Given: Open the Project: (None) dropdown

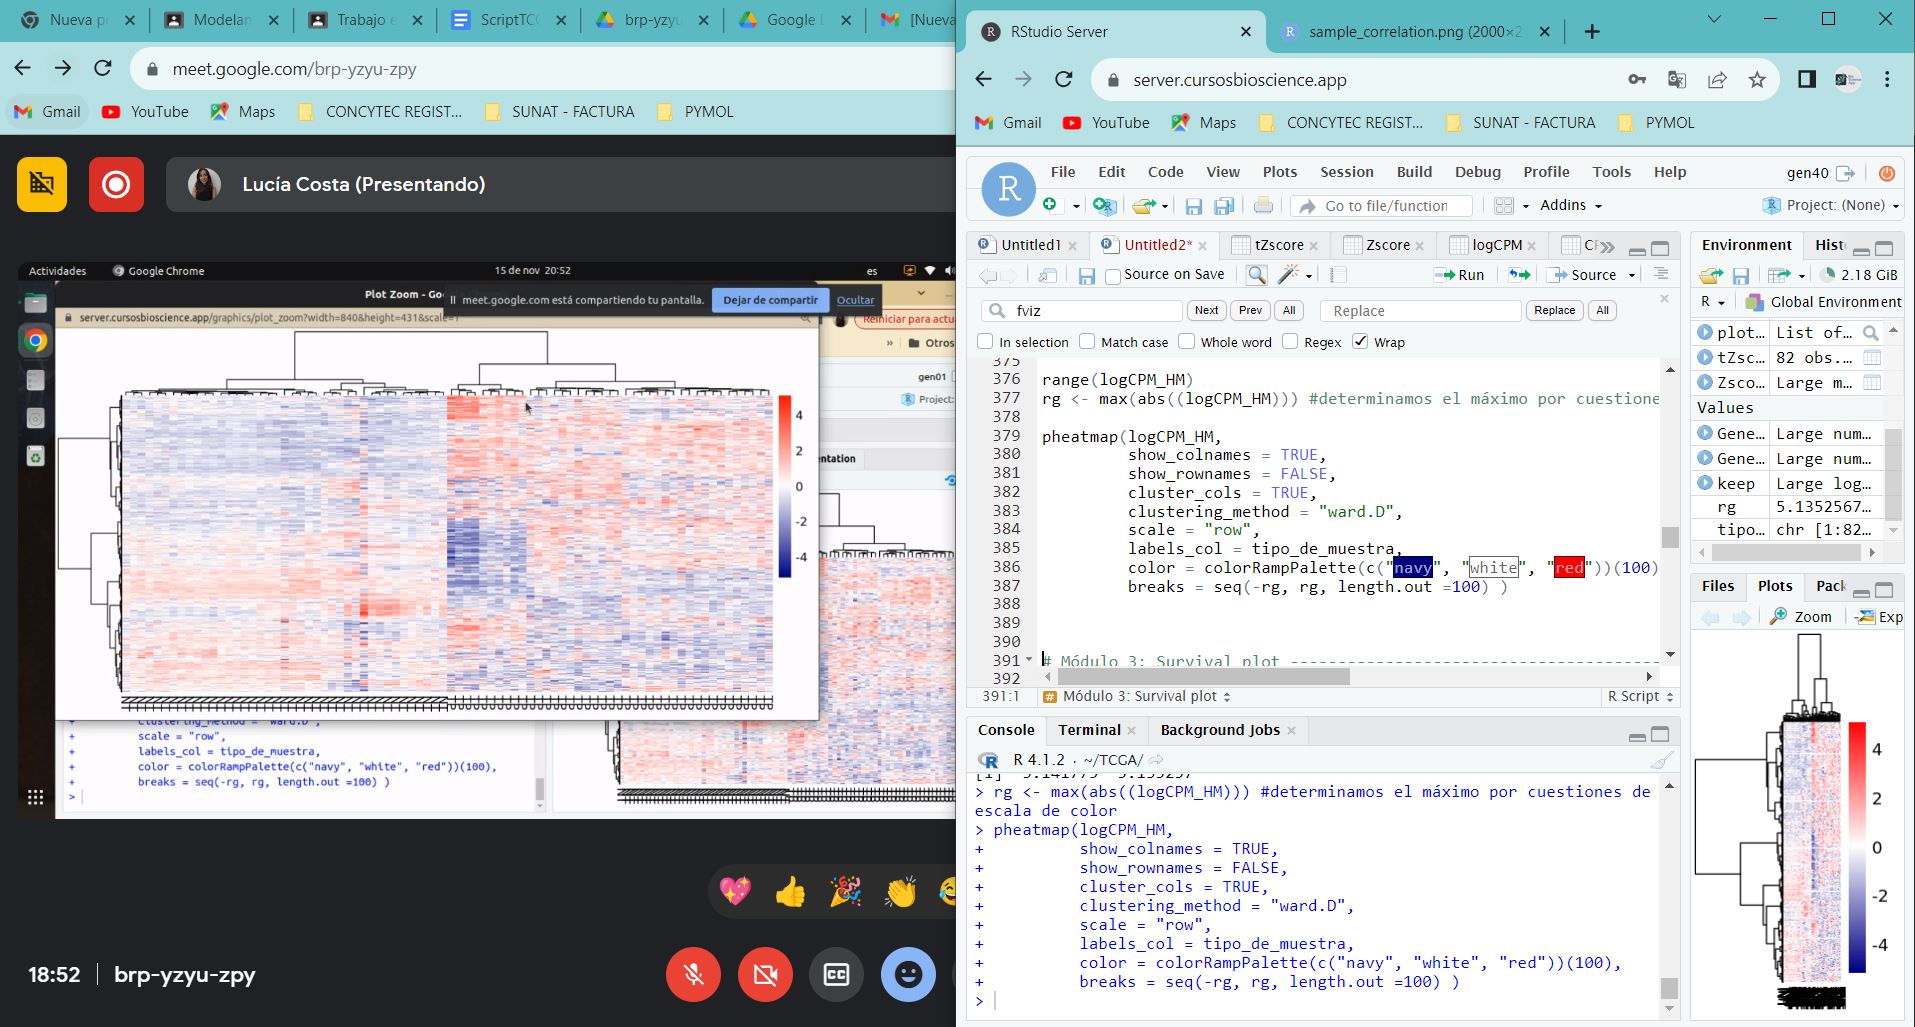Looking at the screenshot, I should point(1835,205).
